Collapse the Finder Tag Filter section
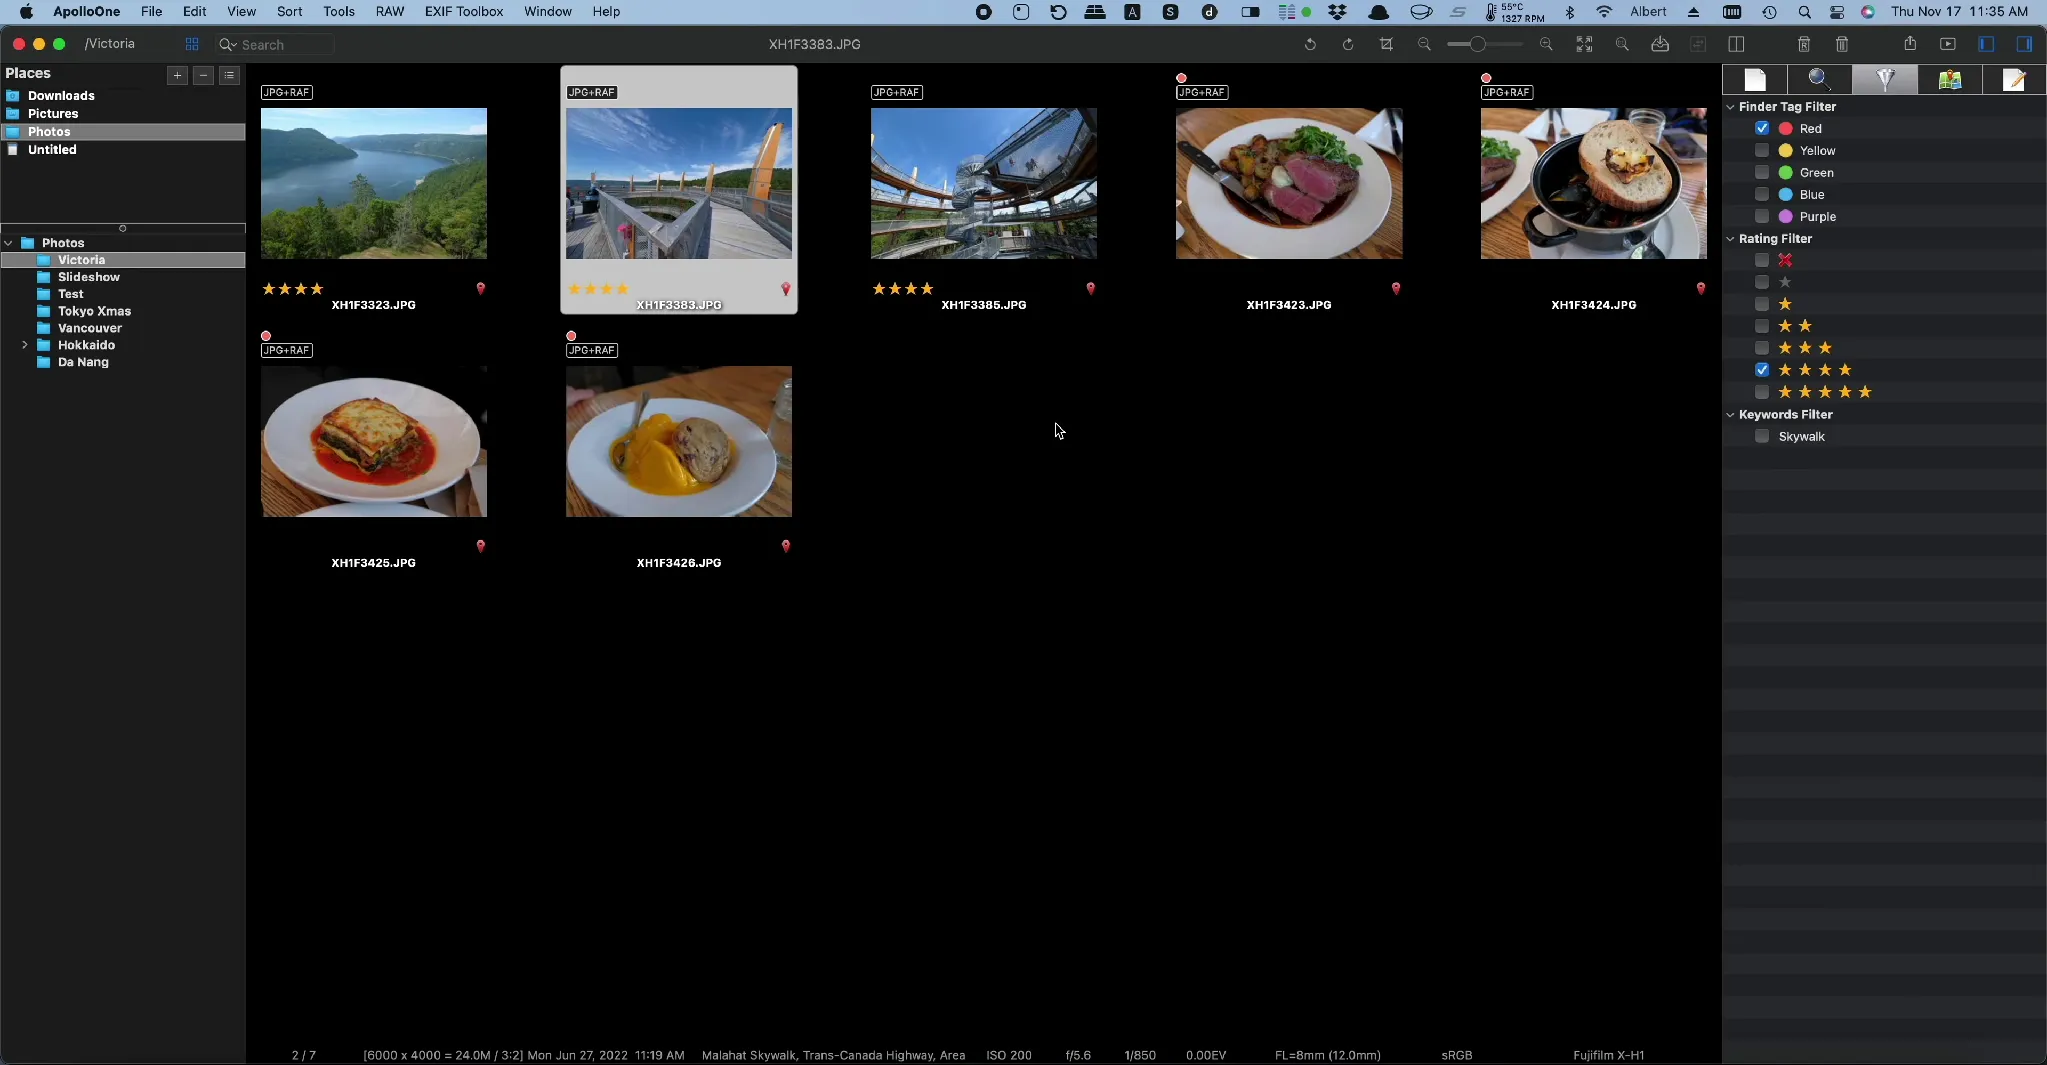Image resolution: width=2047 pixels, height=1065 pixels. click(x=1730, y=106)
